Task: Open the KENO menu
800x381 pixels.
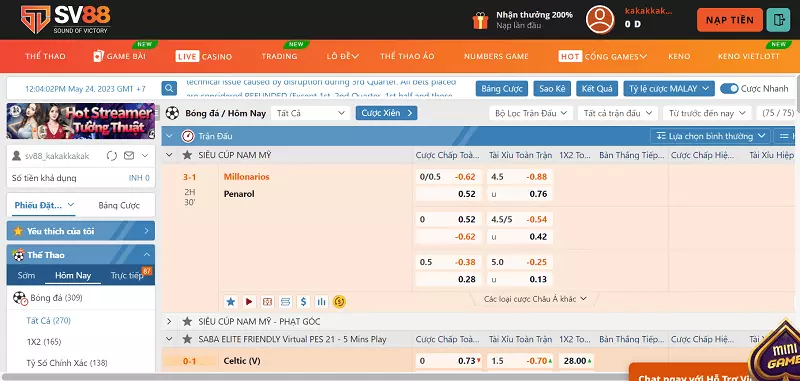Action: (679, 57)
